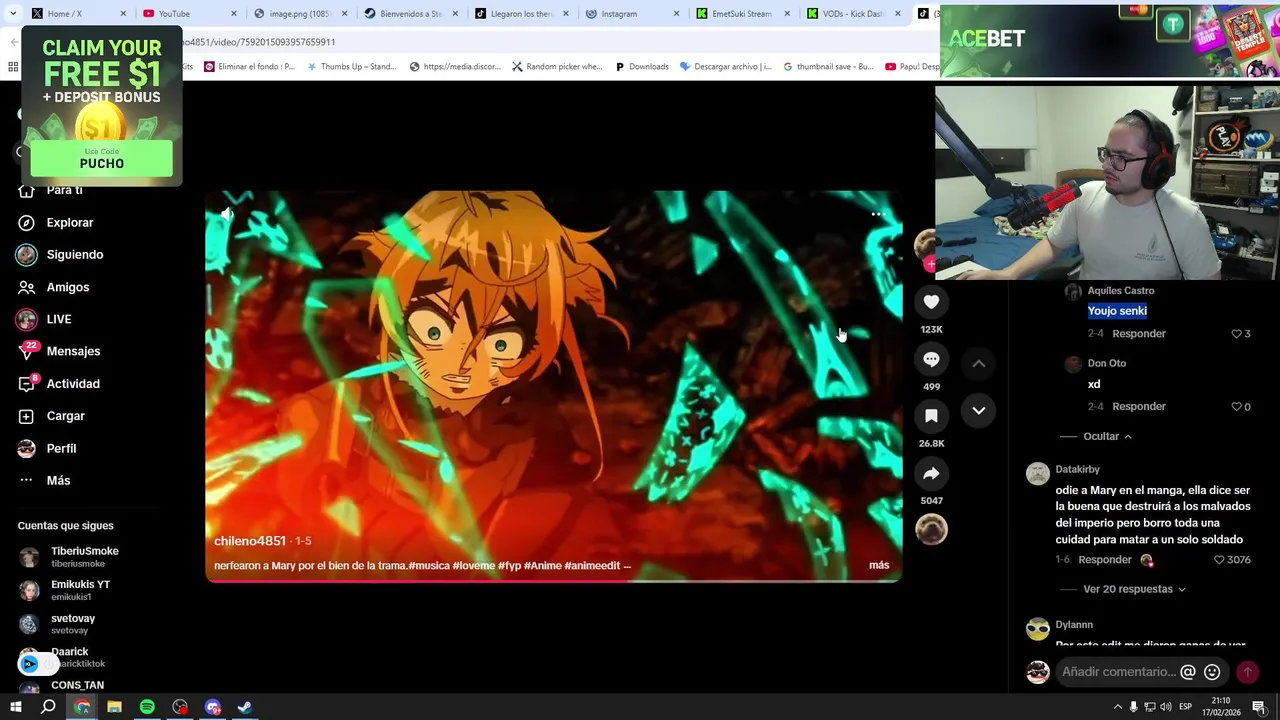Collapse replies with Ocultar

click(x=1108, y=437)
